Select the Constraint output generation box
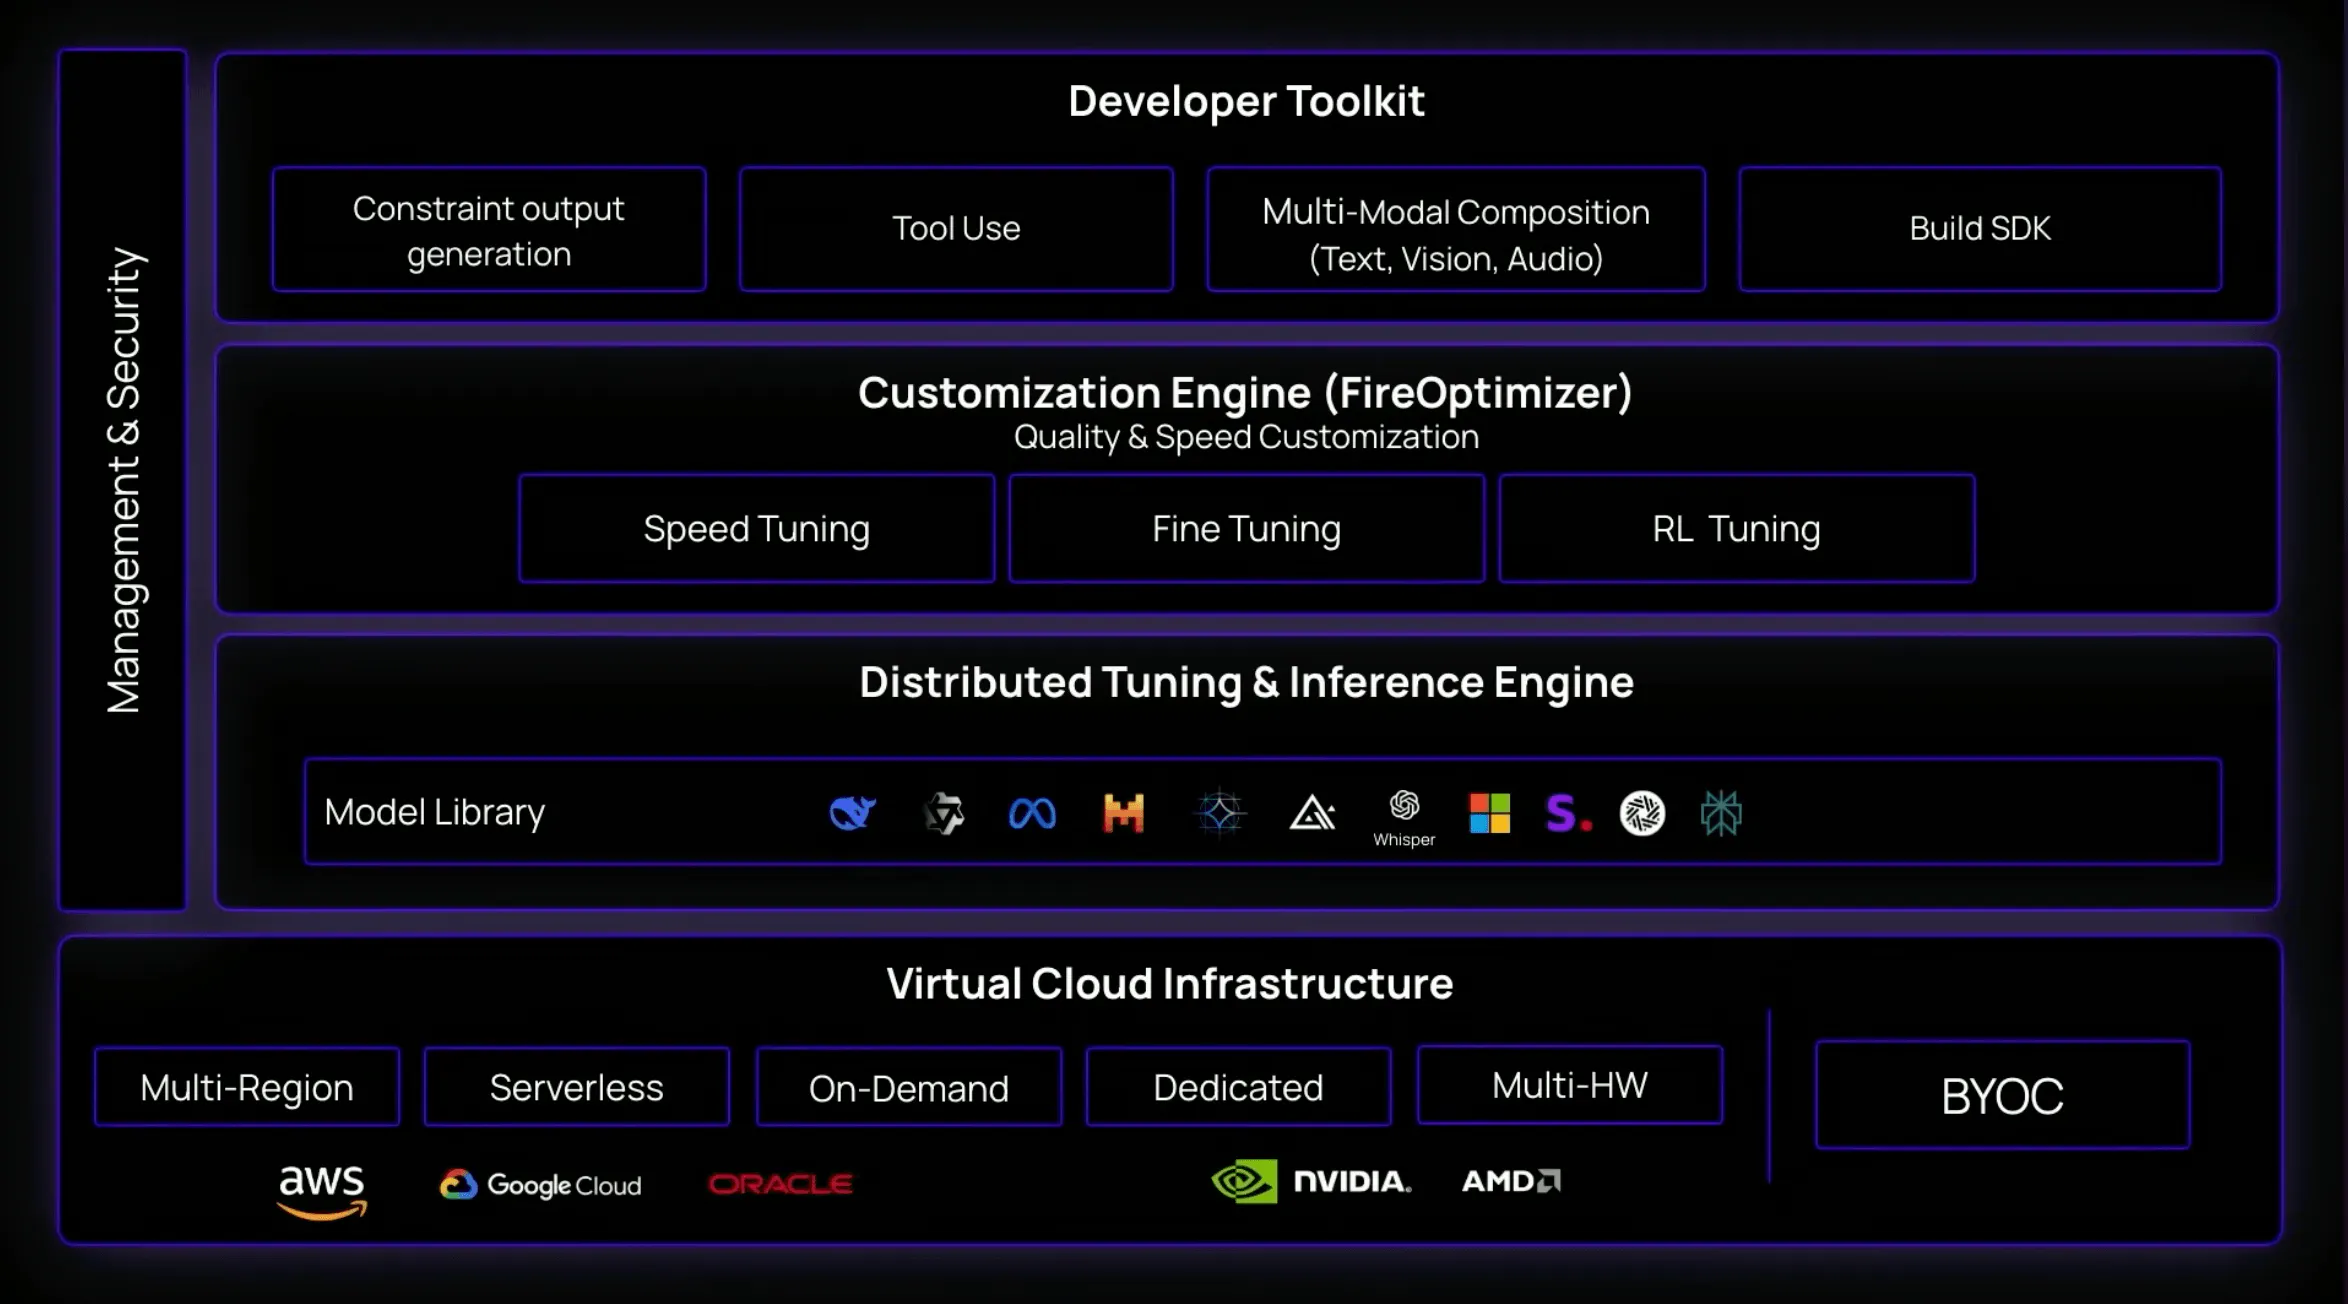Screen dimensions: 2348x1304 coord(489,230)
